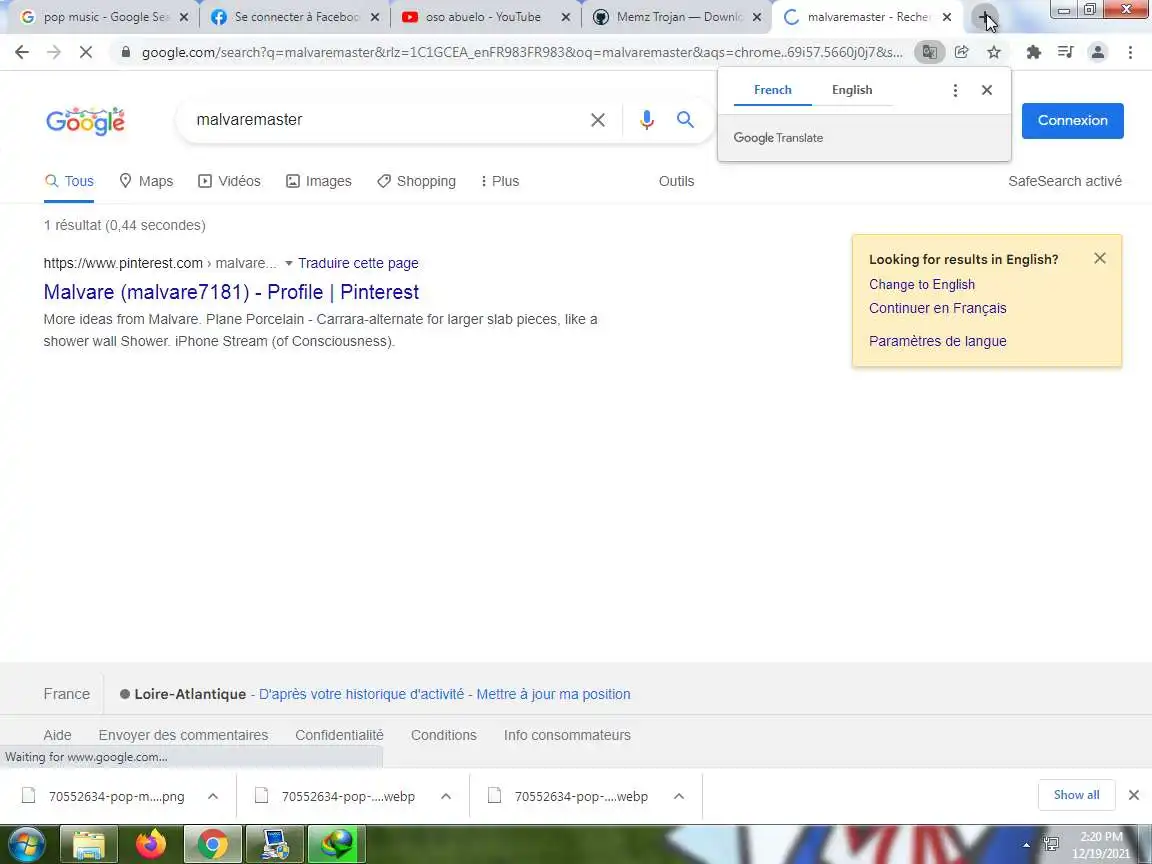This screenshot has height=864, width=1152.
Task: Select French tab in Translate popup
Action: pyautogui.click(x=773, y=90)
